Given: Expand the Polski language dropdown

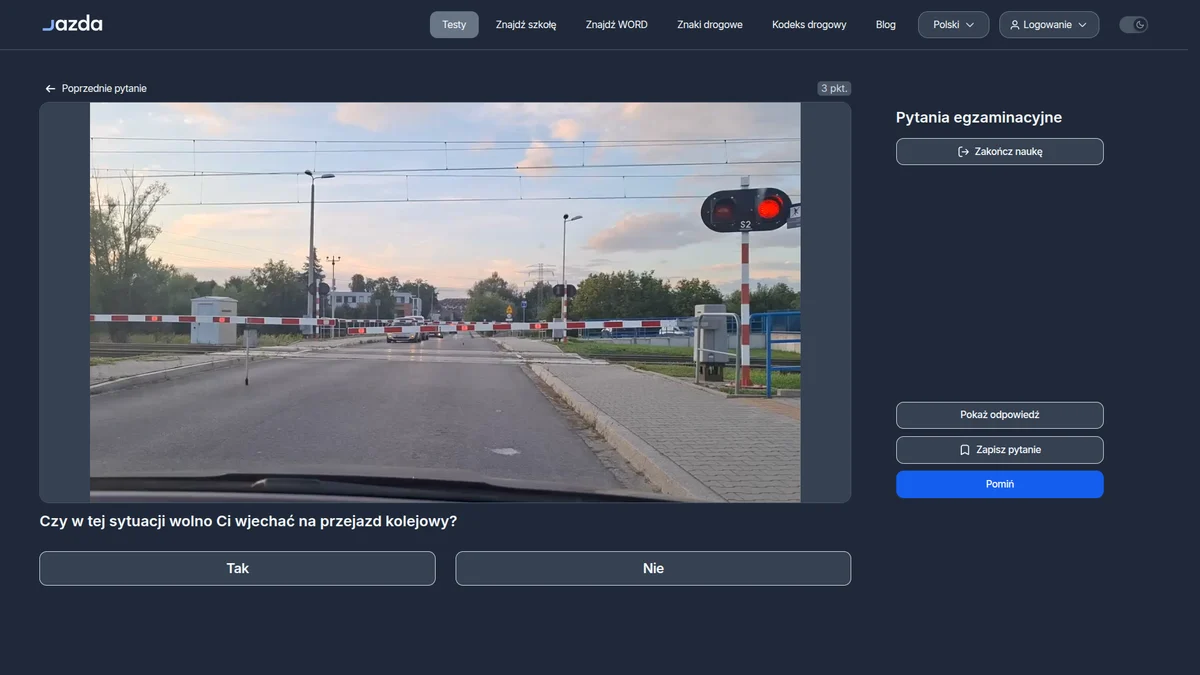Looking at the screenshot, I should 954,25.
